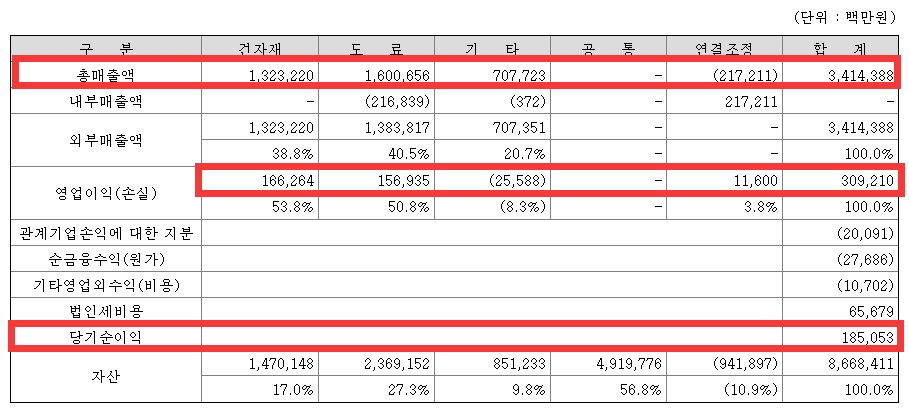This screenshot has width=909, height=409.
Task: Click the 관계기업손익에 대한 지분 label
Action: 105,234
